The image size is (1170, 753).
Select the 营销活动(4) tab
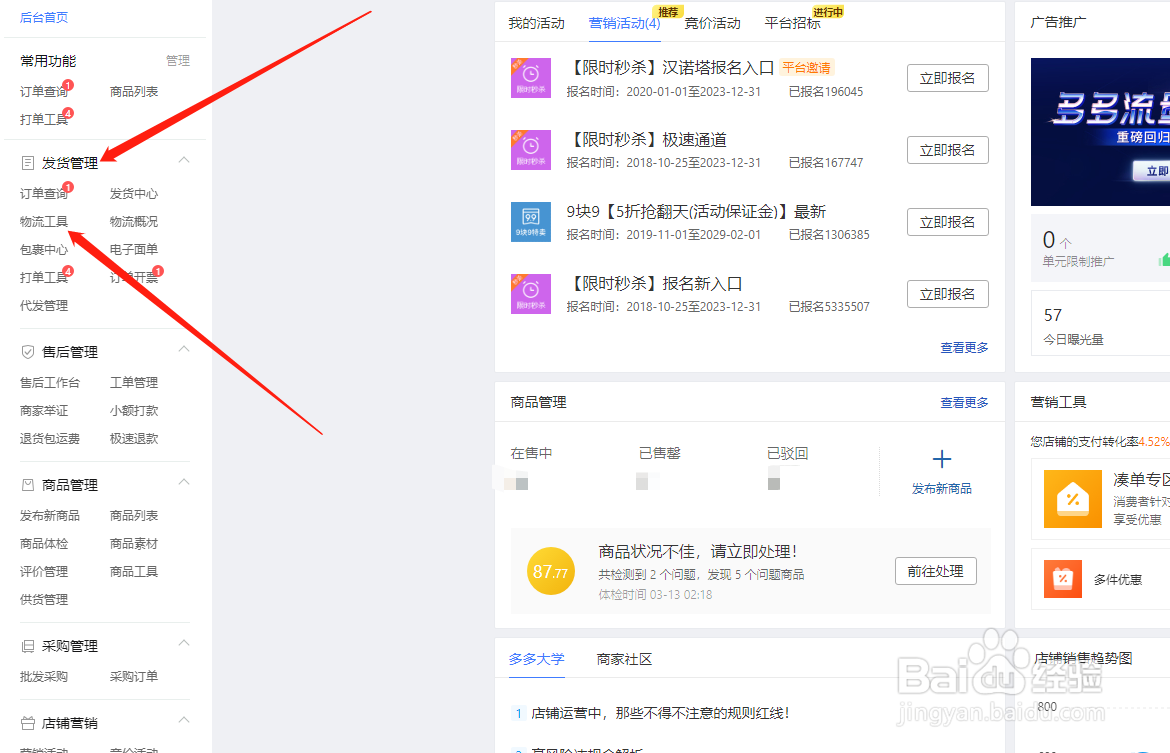click(625, 23)
